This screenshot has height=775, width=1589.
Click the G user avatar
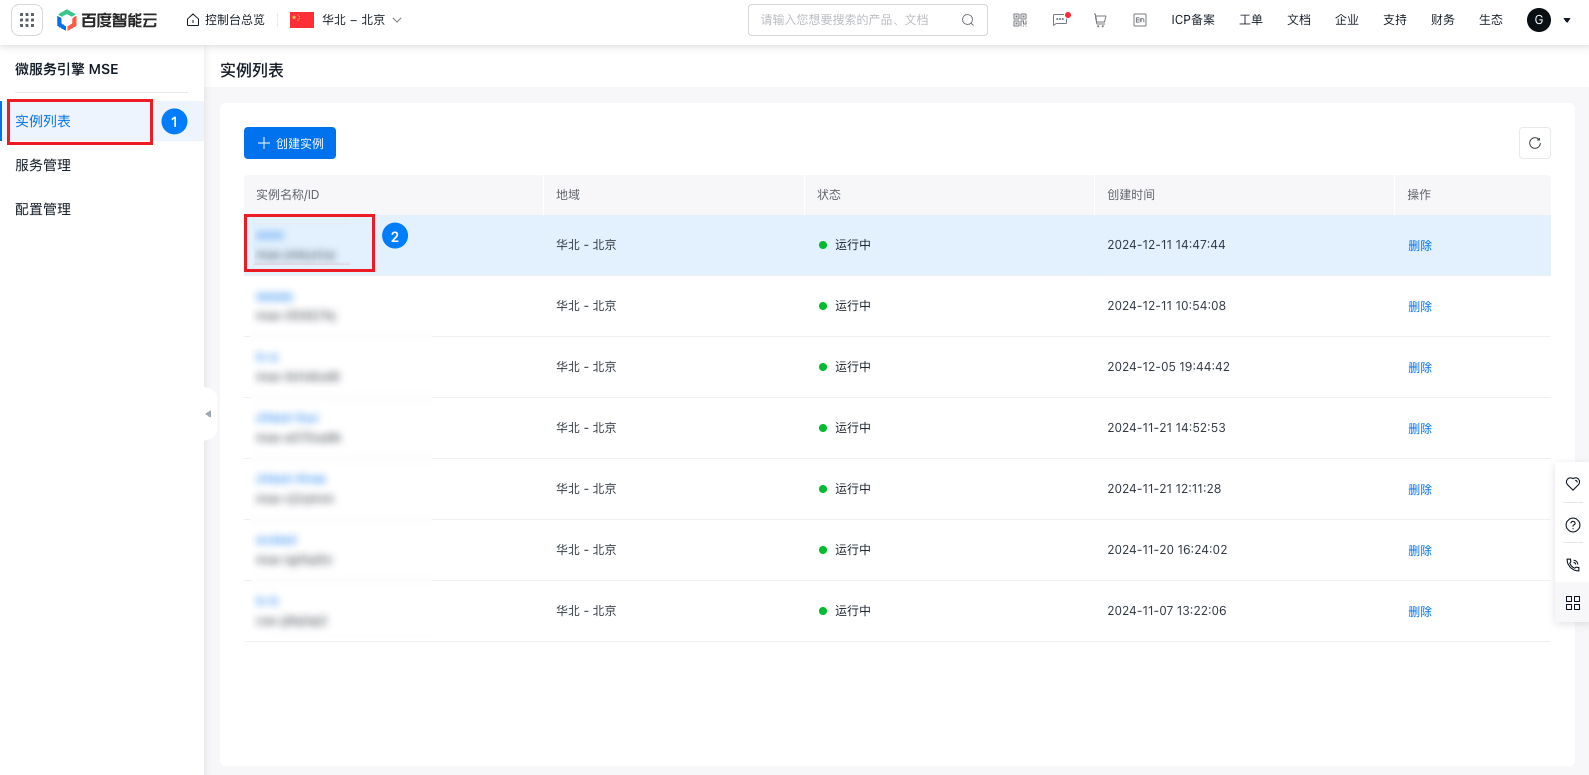pyautogui.click(x=1539, y=20)
